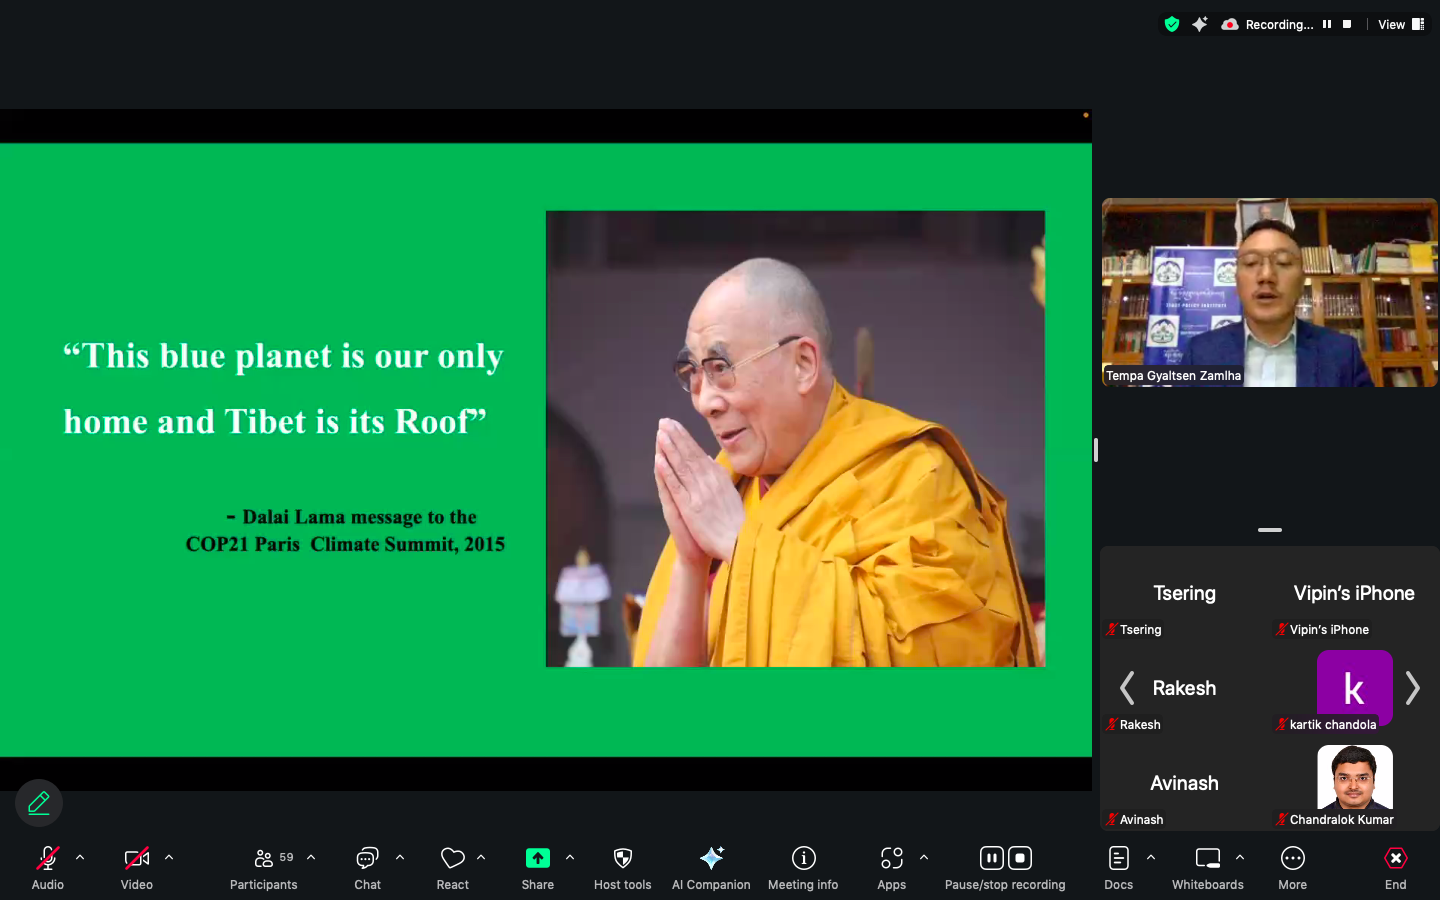Image resolution: width=1440 pixels, height=900 pixels.
Task: Open the View layout menu
Action: [1401, 24]
